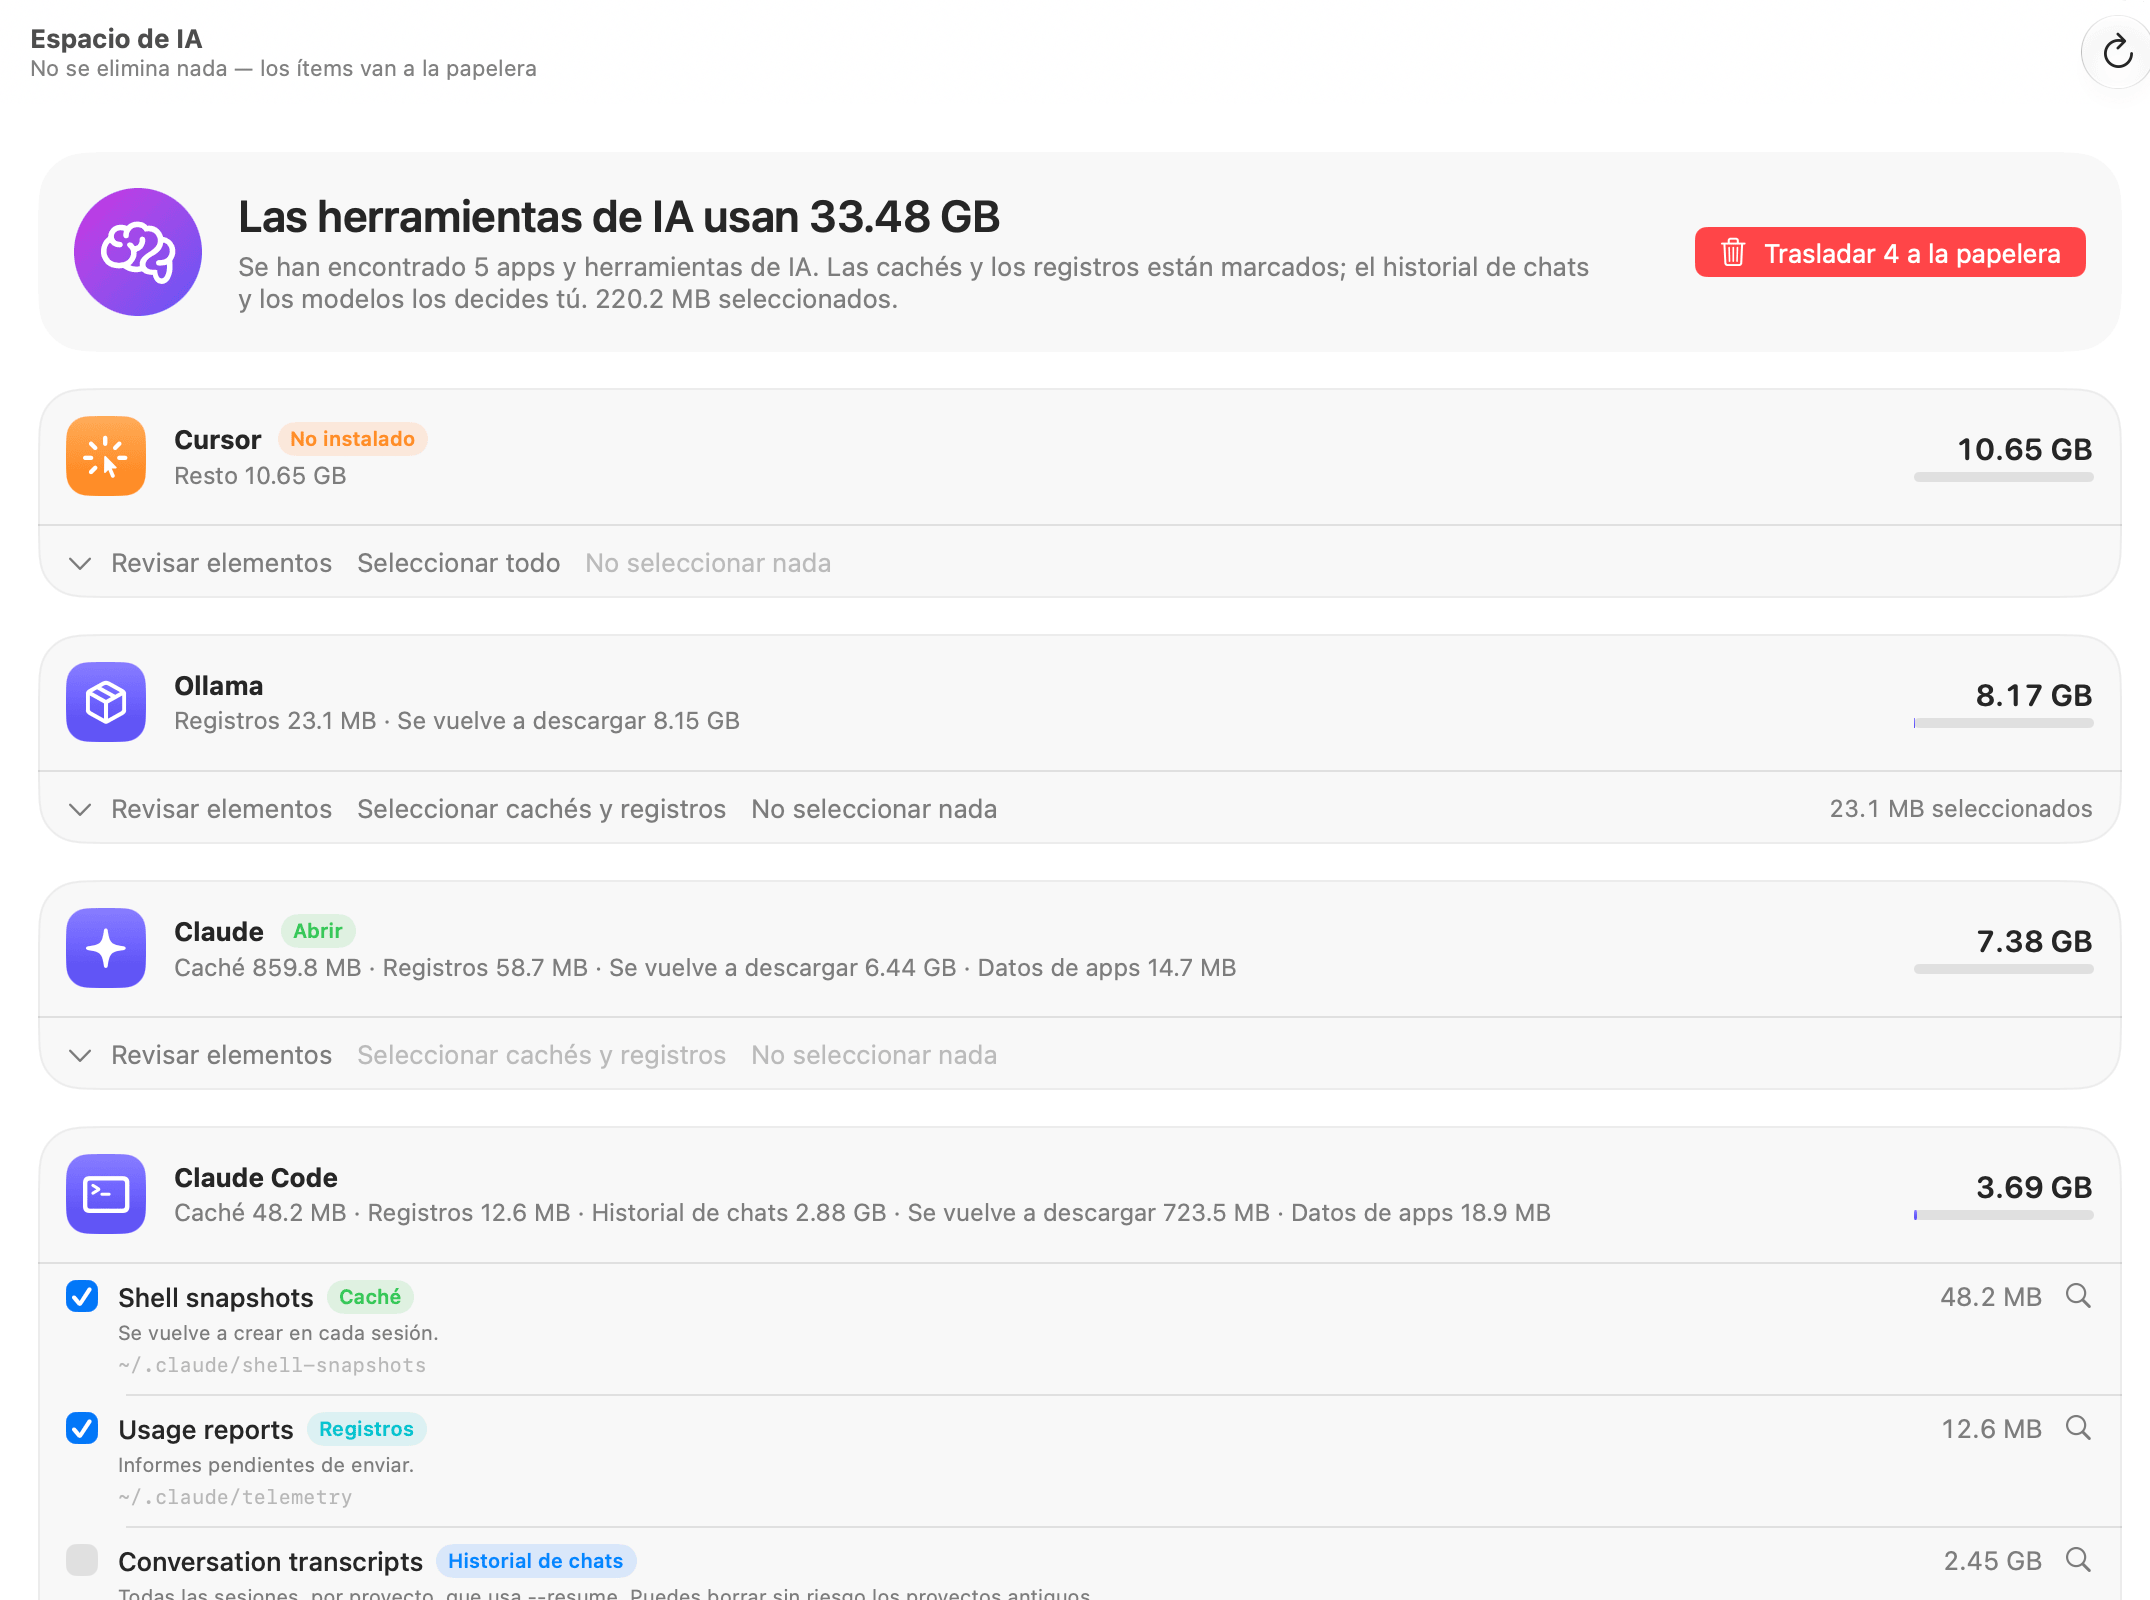Uncheck the Usage reports checkbox
The image size is (2150, 1600).
[82, 1428]
